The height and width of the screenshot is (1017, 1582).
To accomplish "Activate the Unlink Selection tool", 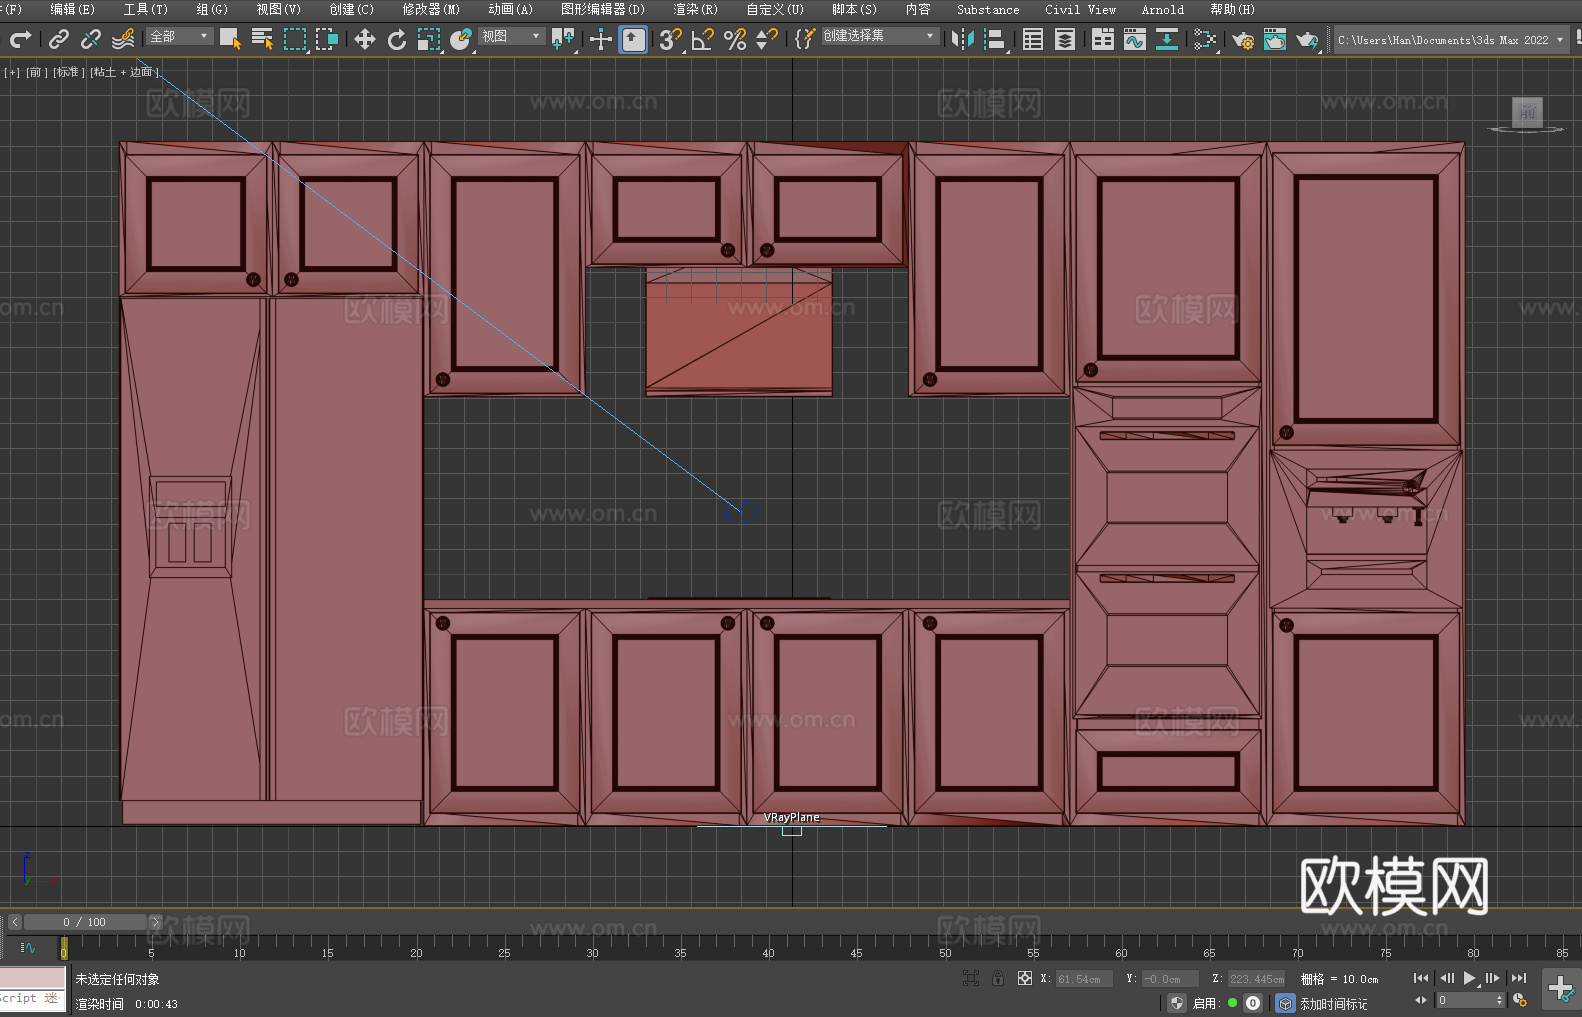I will (90, 39).
